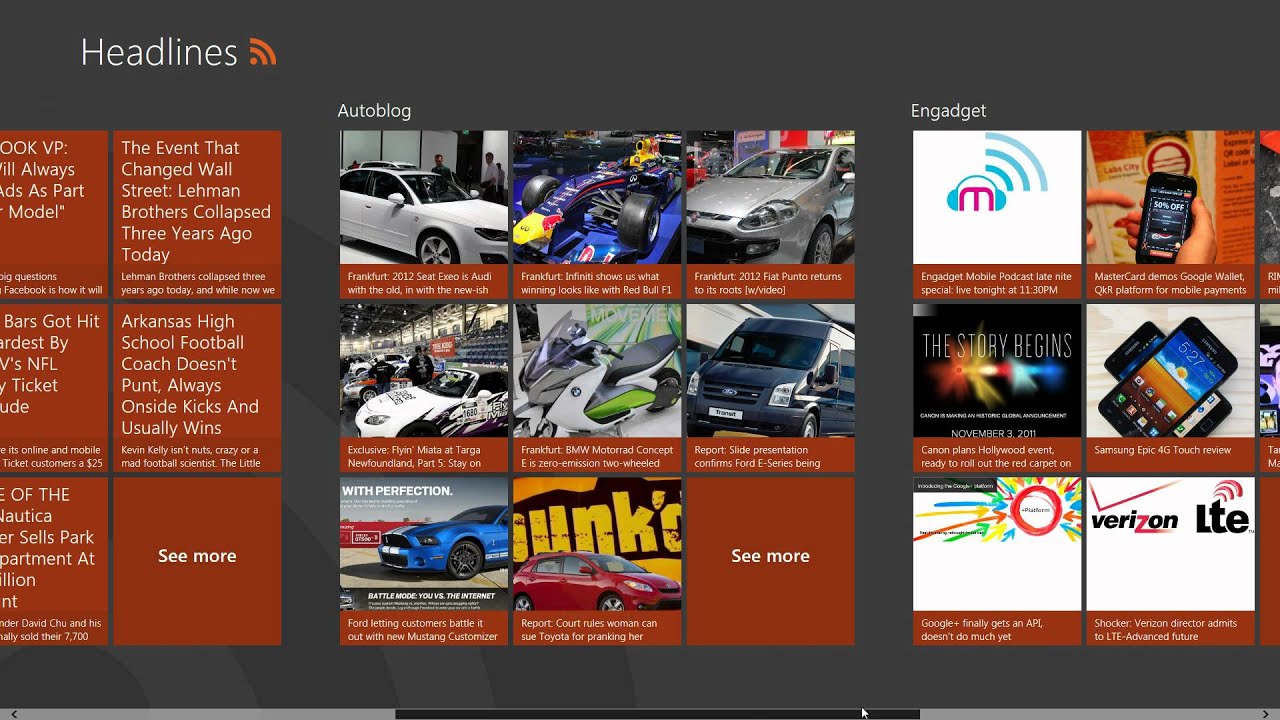Open Infiniti Red Bull F1 article thumbnail
This screenshot has height=720, width=1280.
click(597, 197)
